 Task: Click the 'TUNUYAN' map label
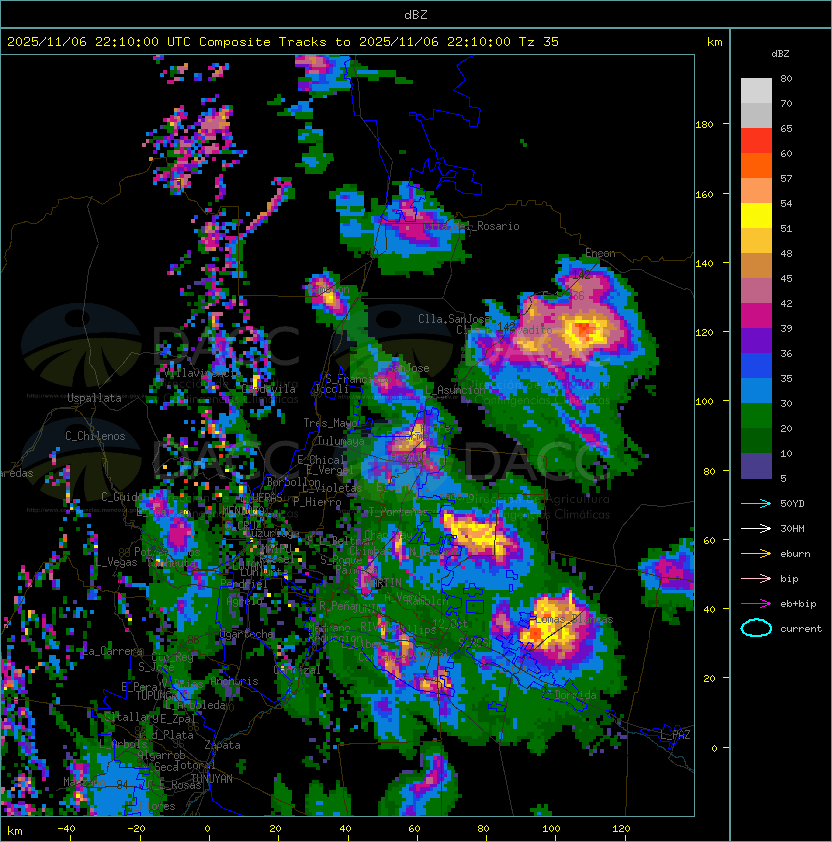pos(212,779)
